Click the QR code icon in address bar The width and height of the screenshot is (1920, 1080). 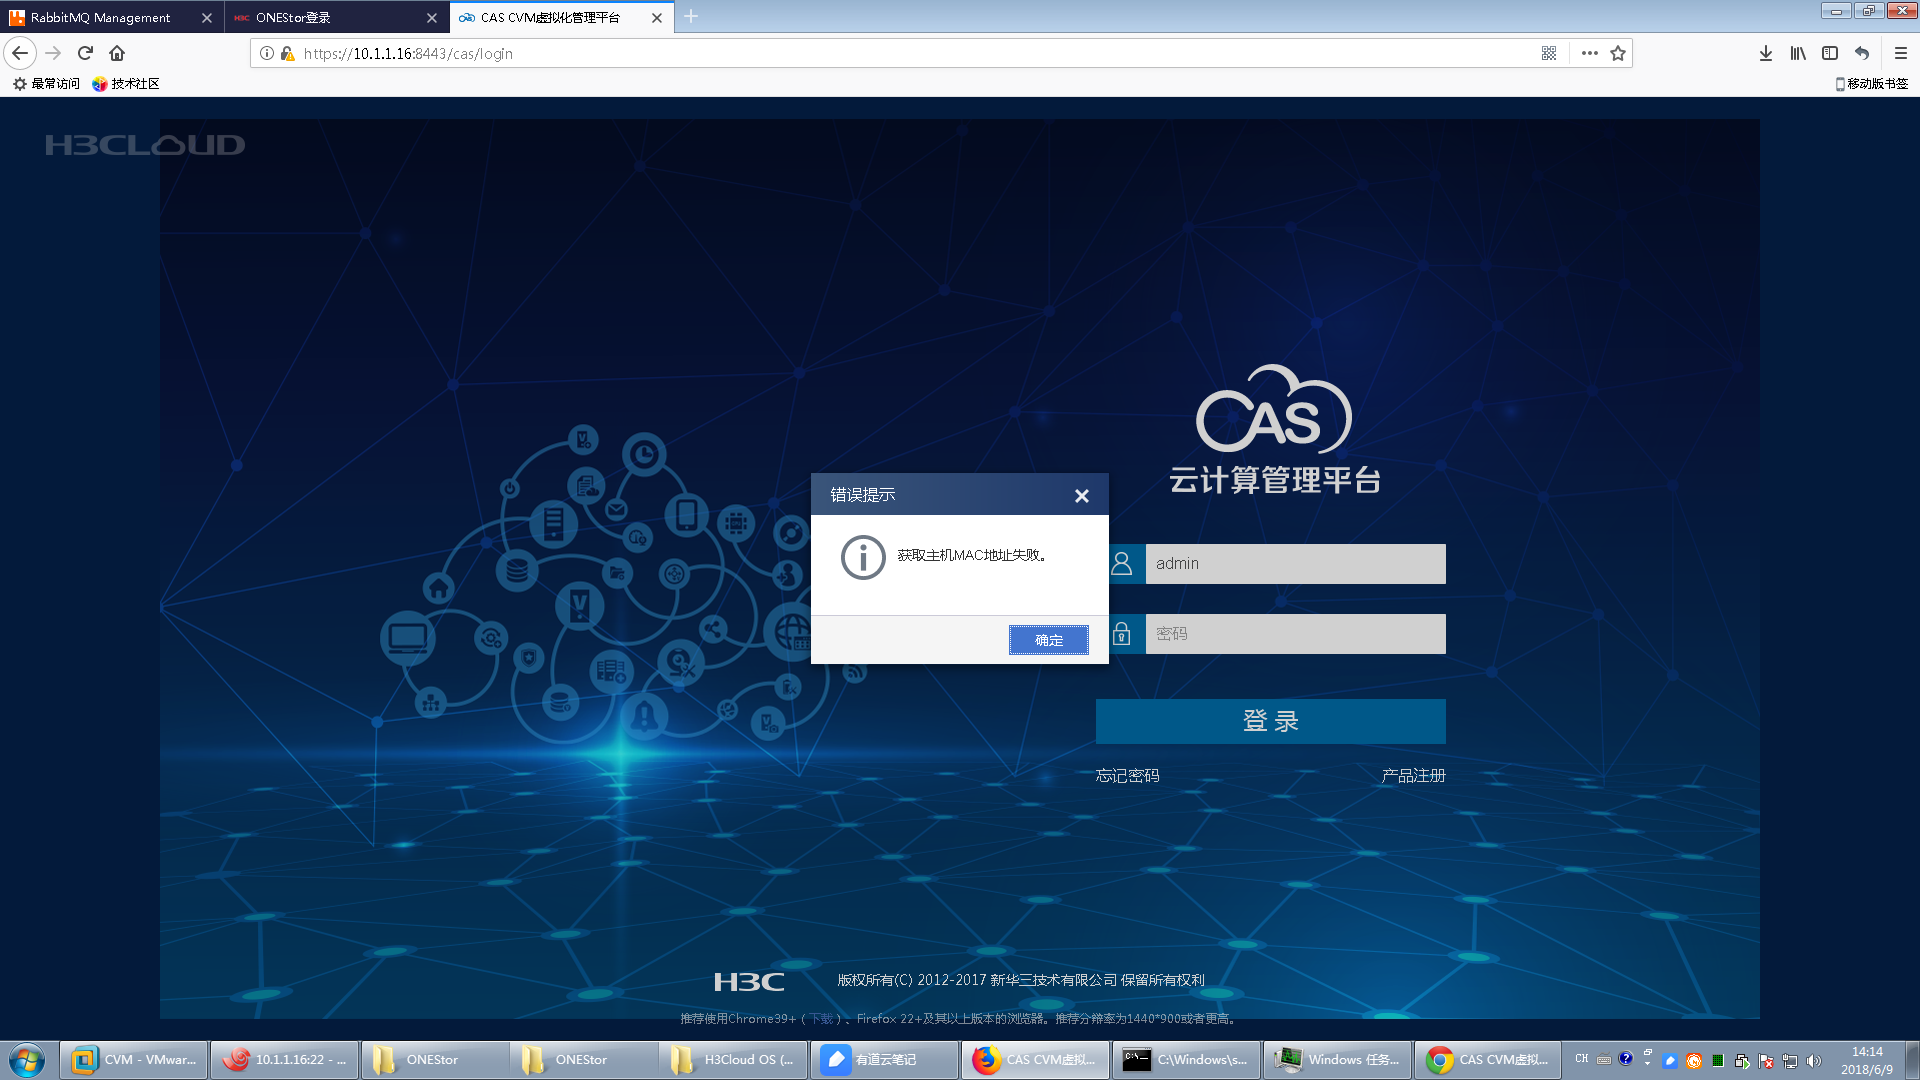tap(1549, 53)
